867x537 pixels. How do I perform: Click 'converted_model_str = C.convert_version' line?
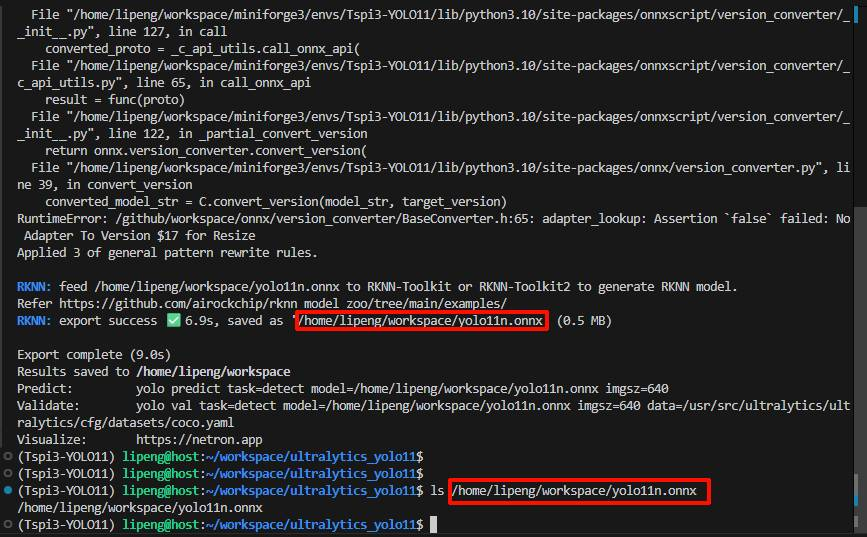(276, 202)
